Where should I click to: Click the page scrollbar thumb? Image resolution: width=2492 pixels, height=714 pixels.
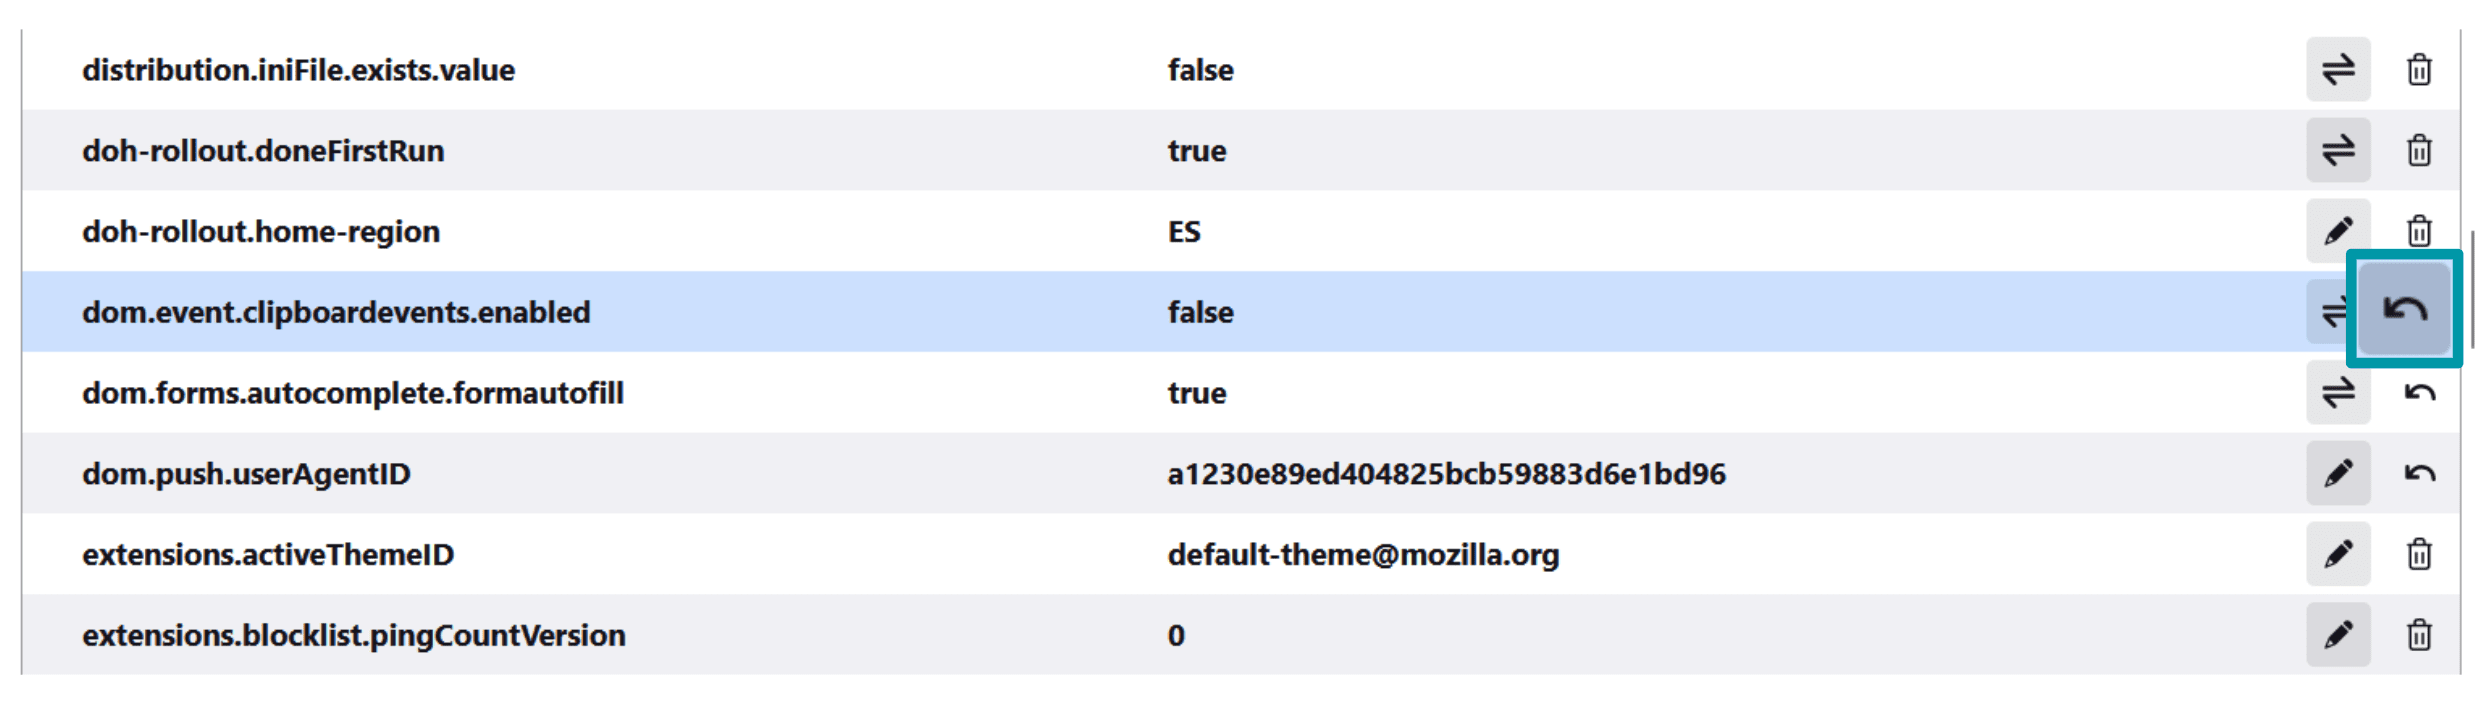[x=2472, y=290]
